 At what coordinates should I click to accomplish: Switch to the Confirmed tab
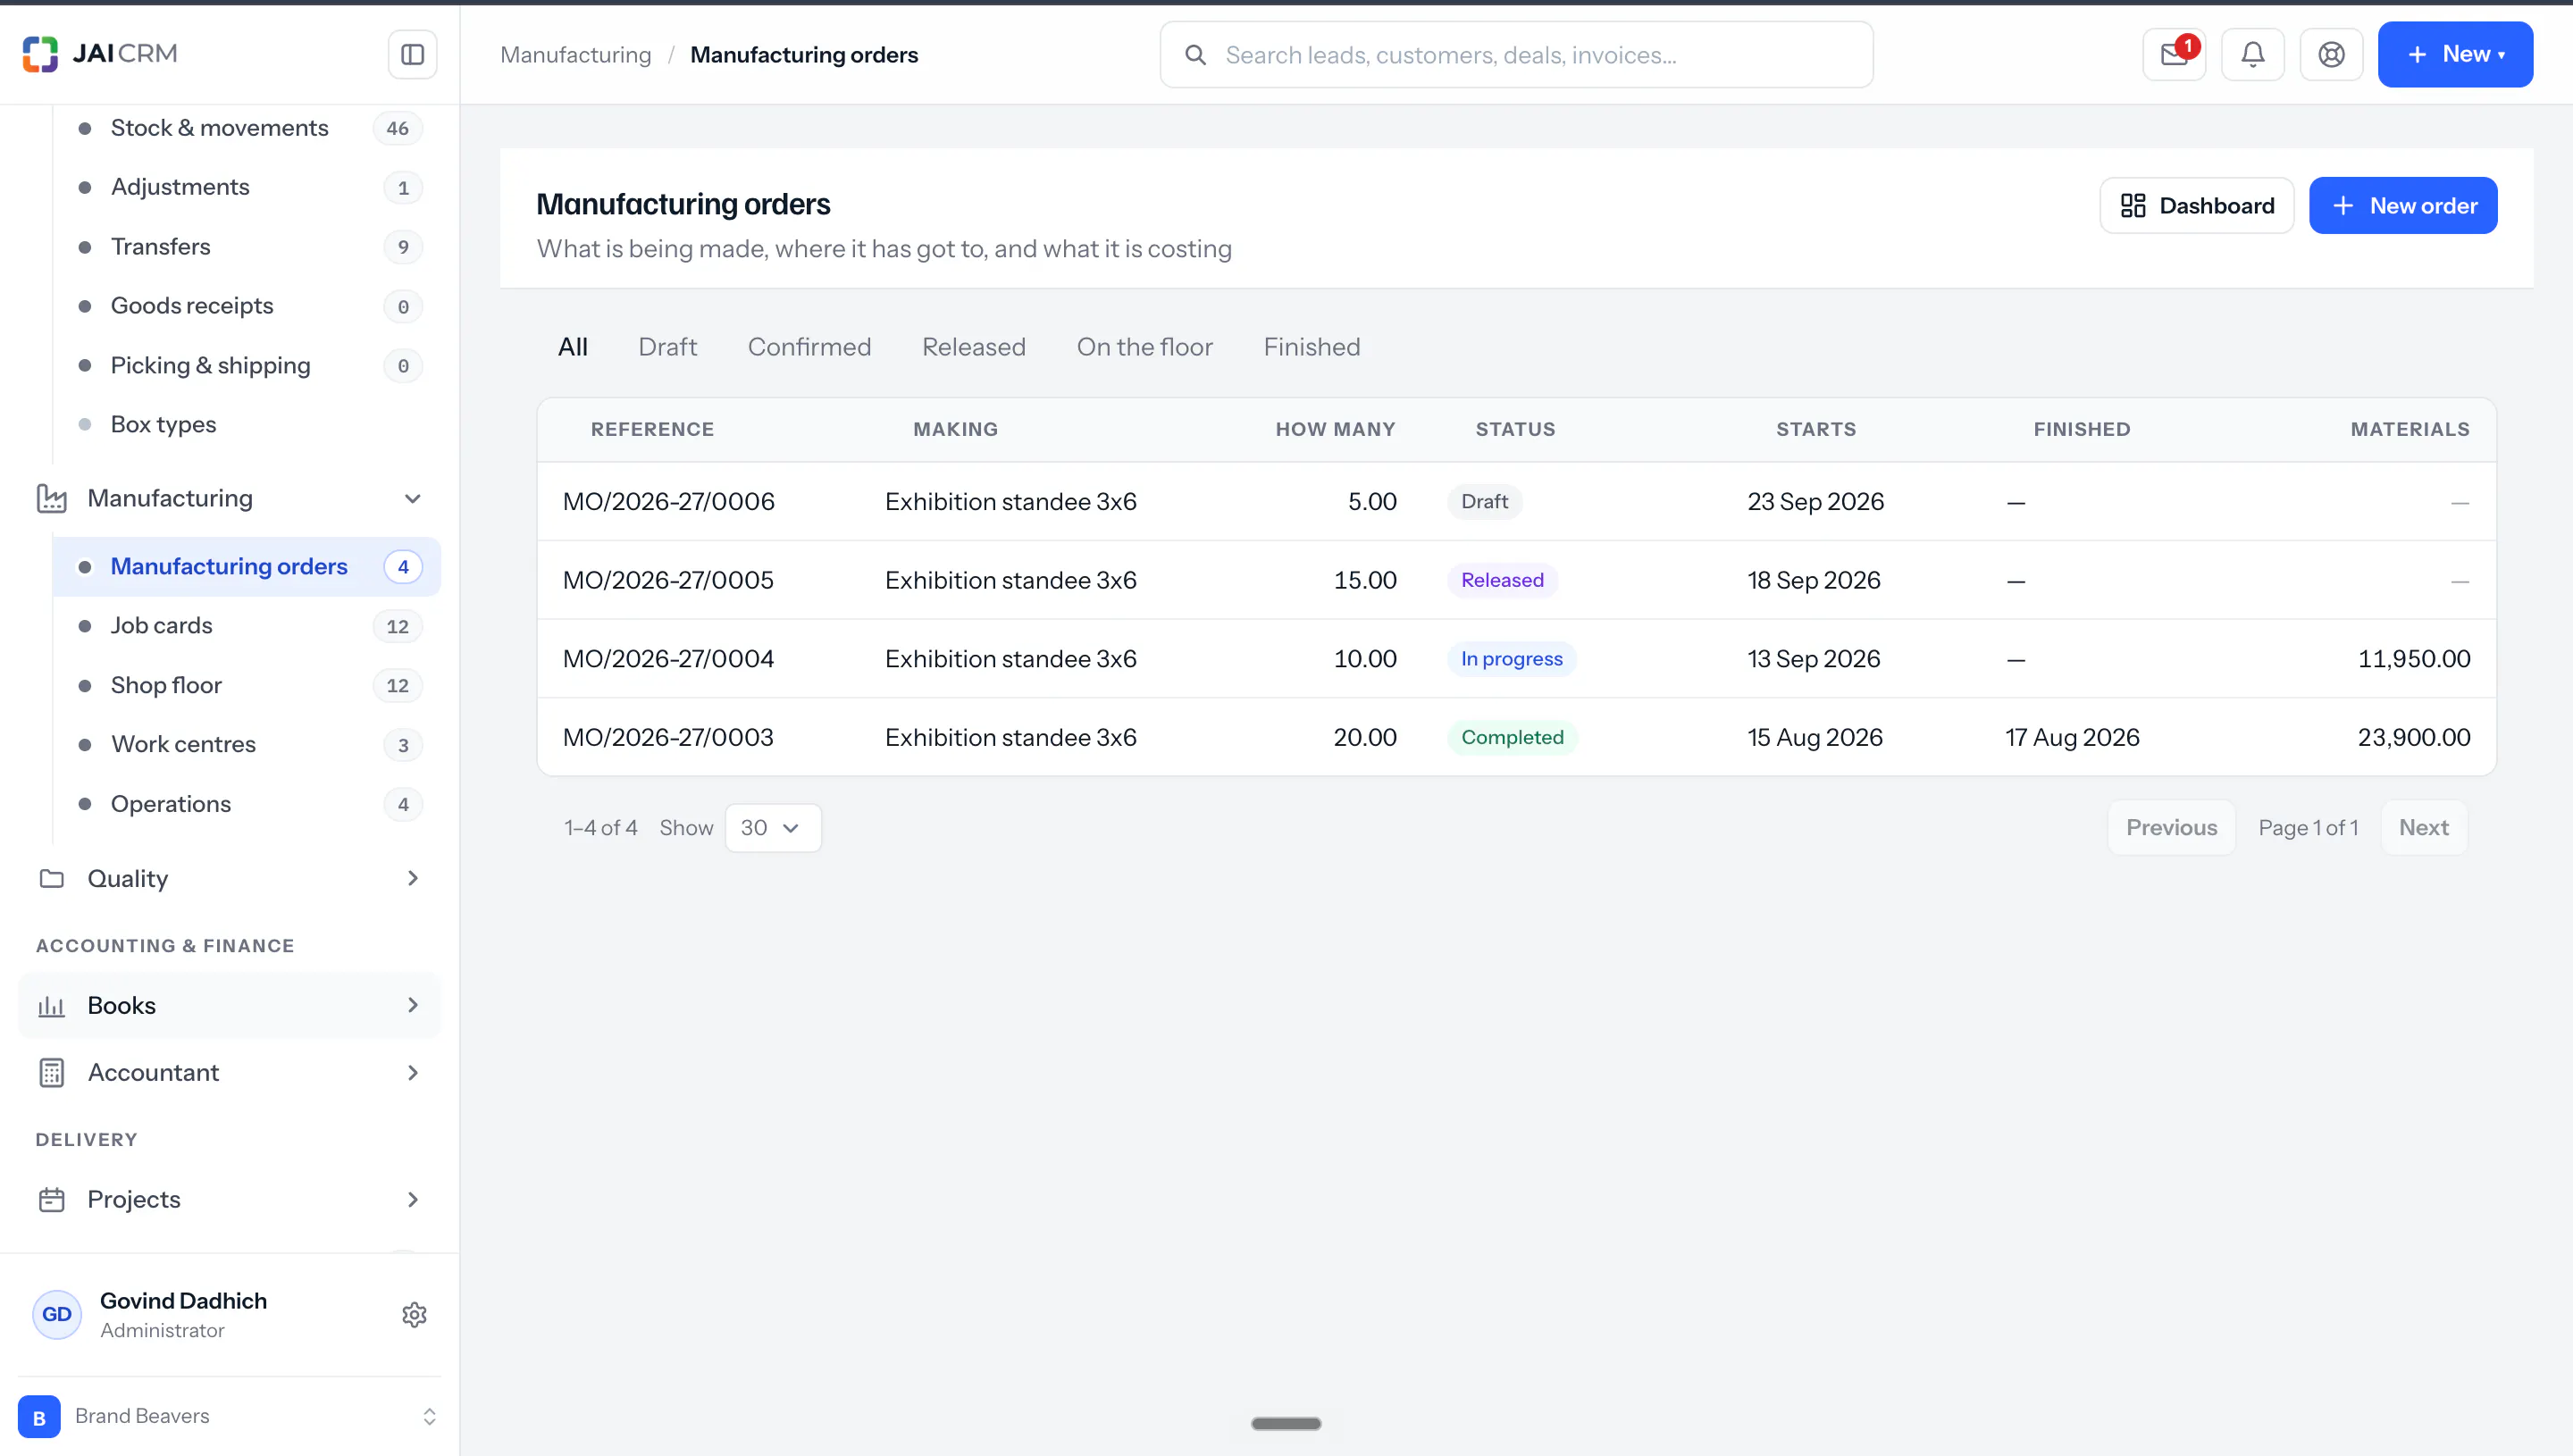[x=809, y=347]
